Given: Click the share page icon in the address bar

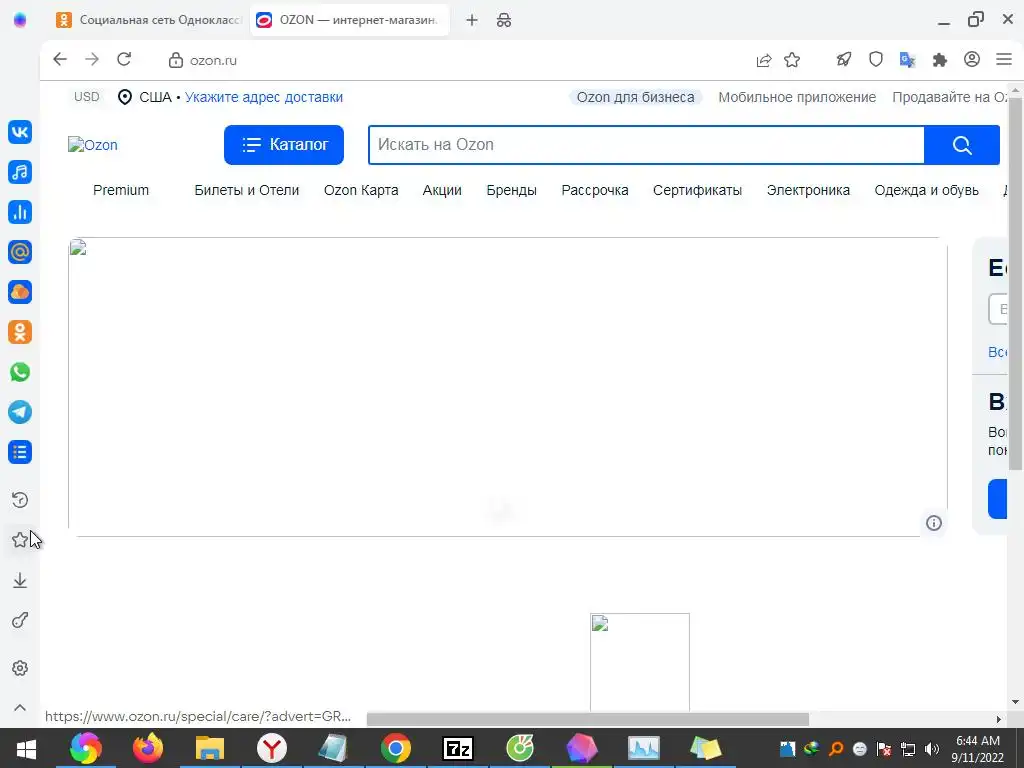Looking at the screenshot, I should [763, 60].
